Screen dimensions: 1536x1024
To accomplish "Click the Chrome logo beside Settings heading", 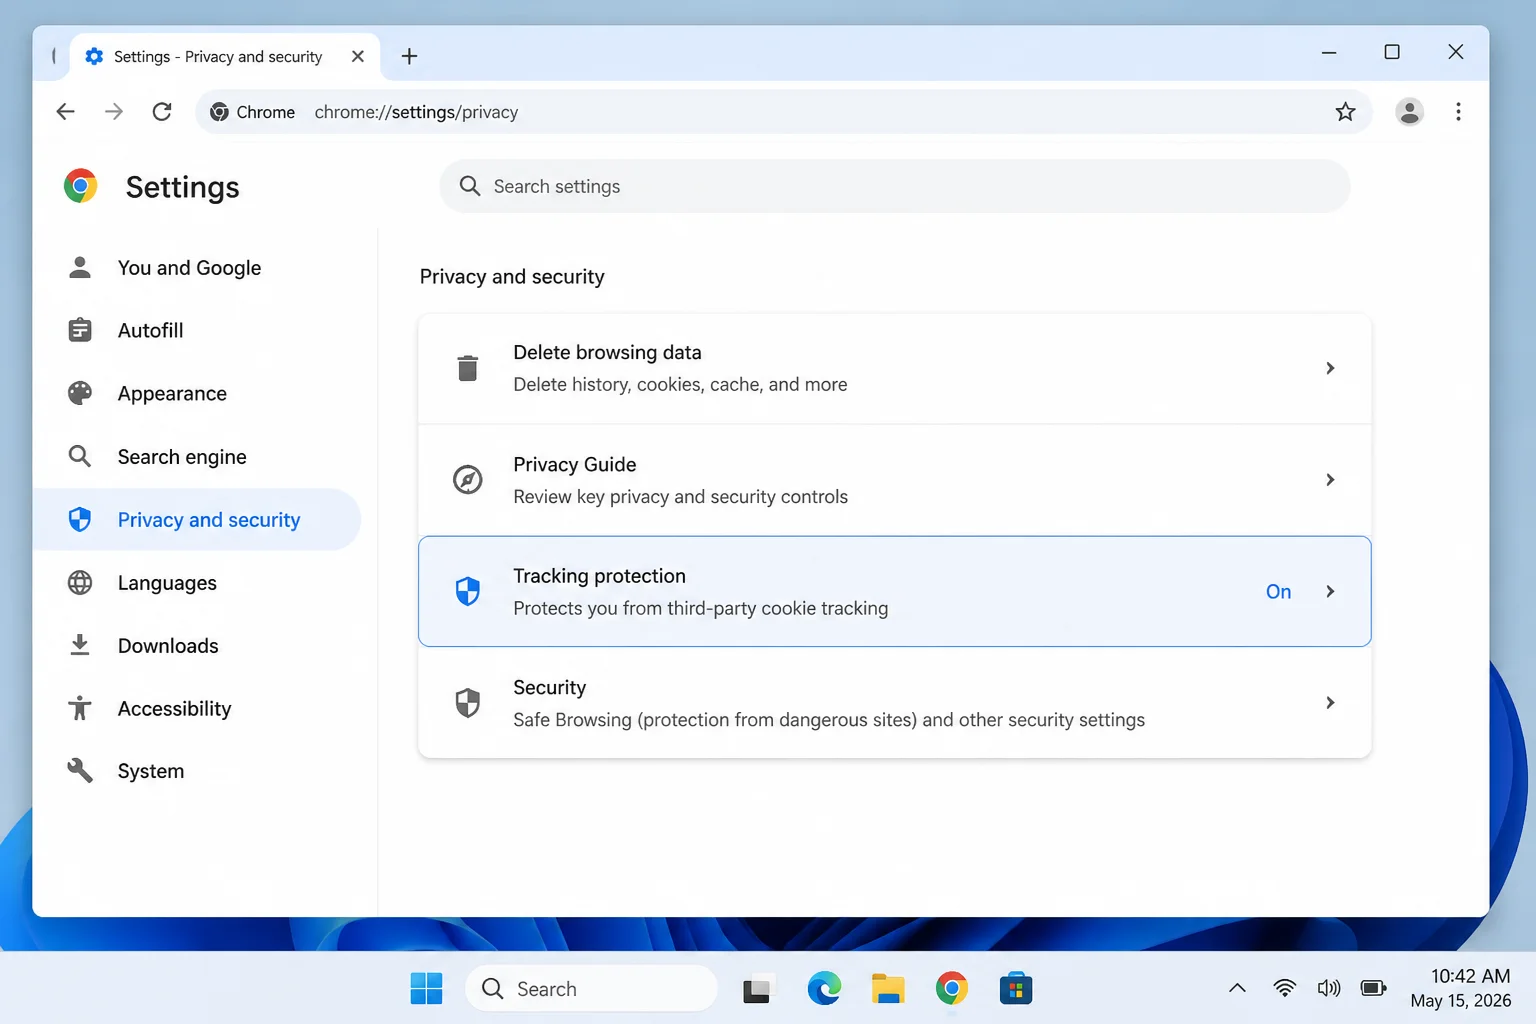I will [81, 186].
